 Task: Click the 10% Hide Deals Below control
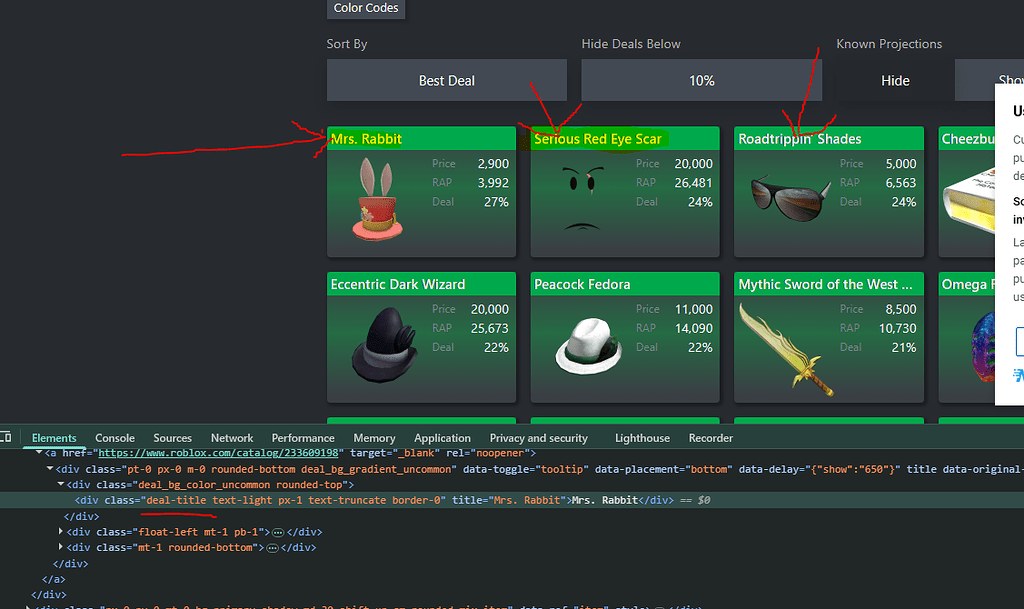700,80
